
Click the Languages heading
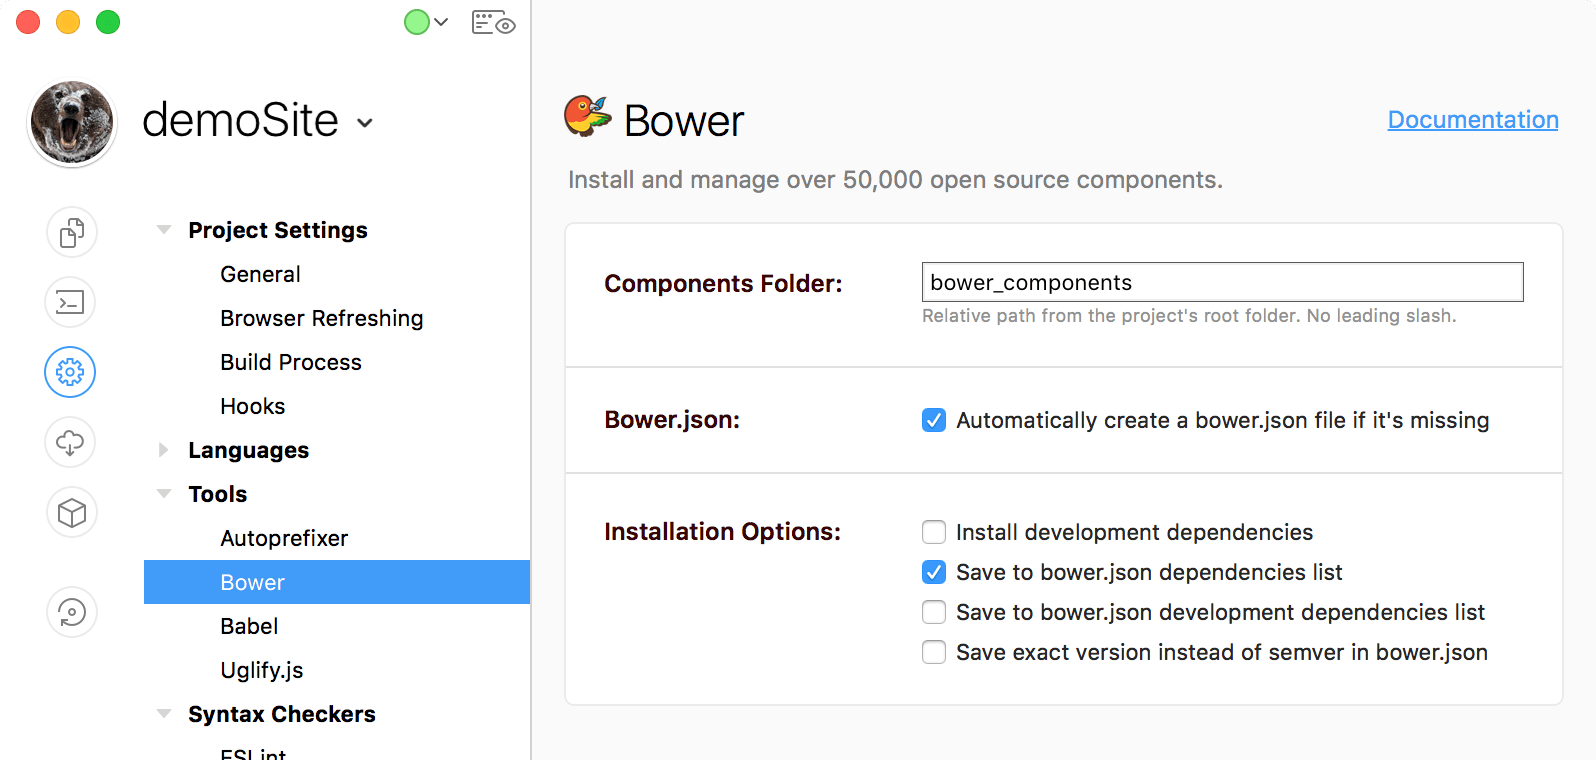(249, 450)
